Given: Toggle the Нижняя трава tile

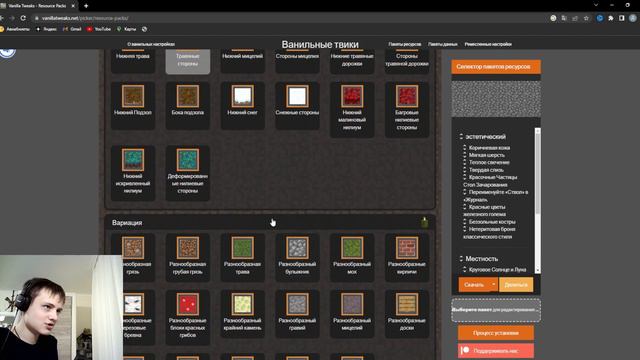Looking at the screenshot, I should 133,61.
